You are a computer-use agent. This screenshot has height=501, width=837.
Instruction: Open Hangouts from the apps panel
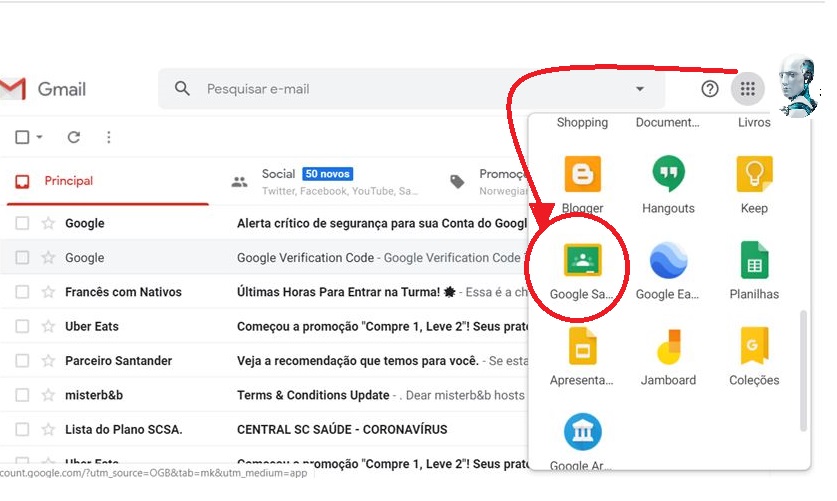click(x=668, y=185)
